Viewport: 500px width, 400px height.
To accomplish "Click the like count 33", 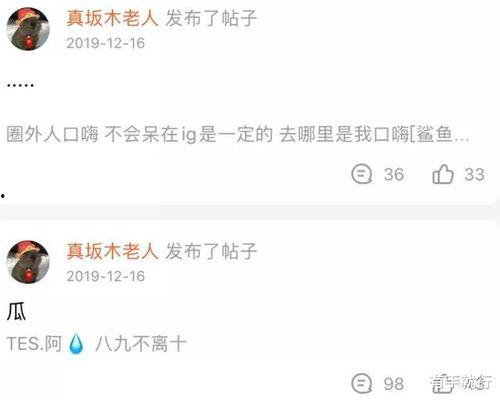I will [x=474, y=174].
